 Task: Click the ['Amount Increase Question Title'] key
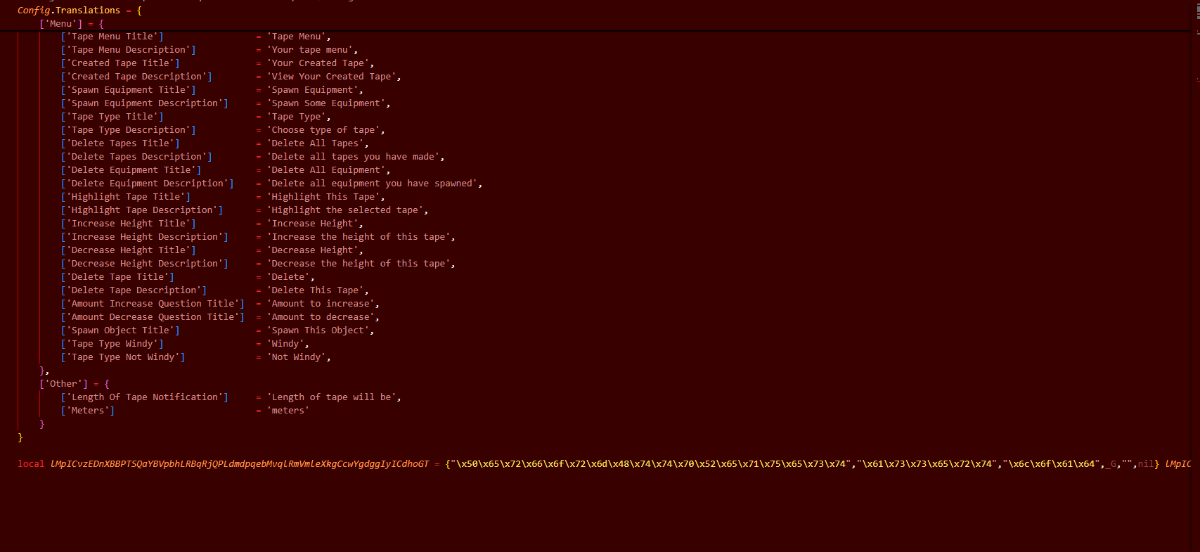(152, 303)
